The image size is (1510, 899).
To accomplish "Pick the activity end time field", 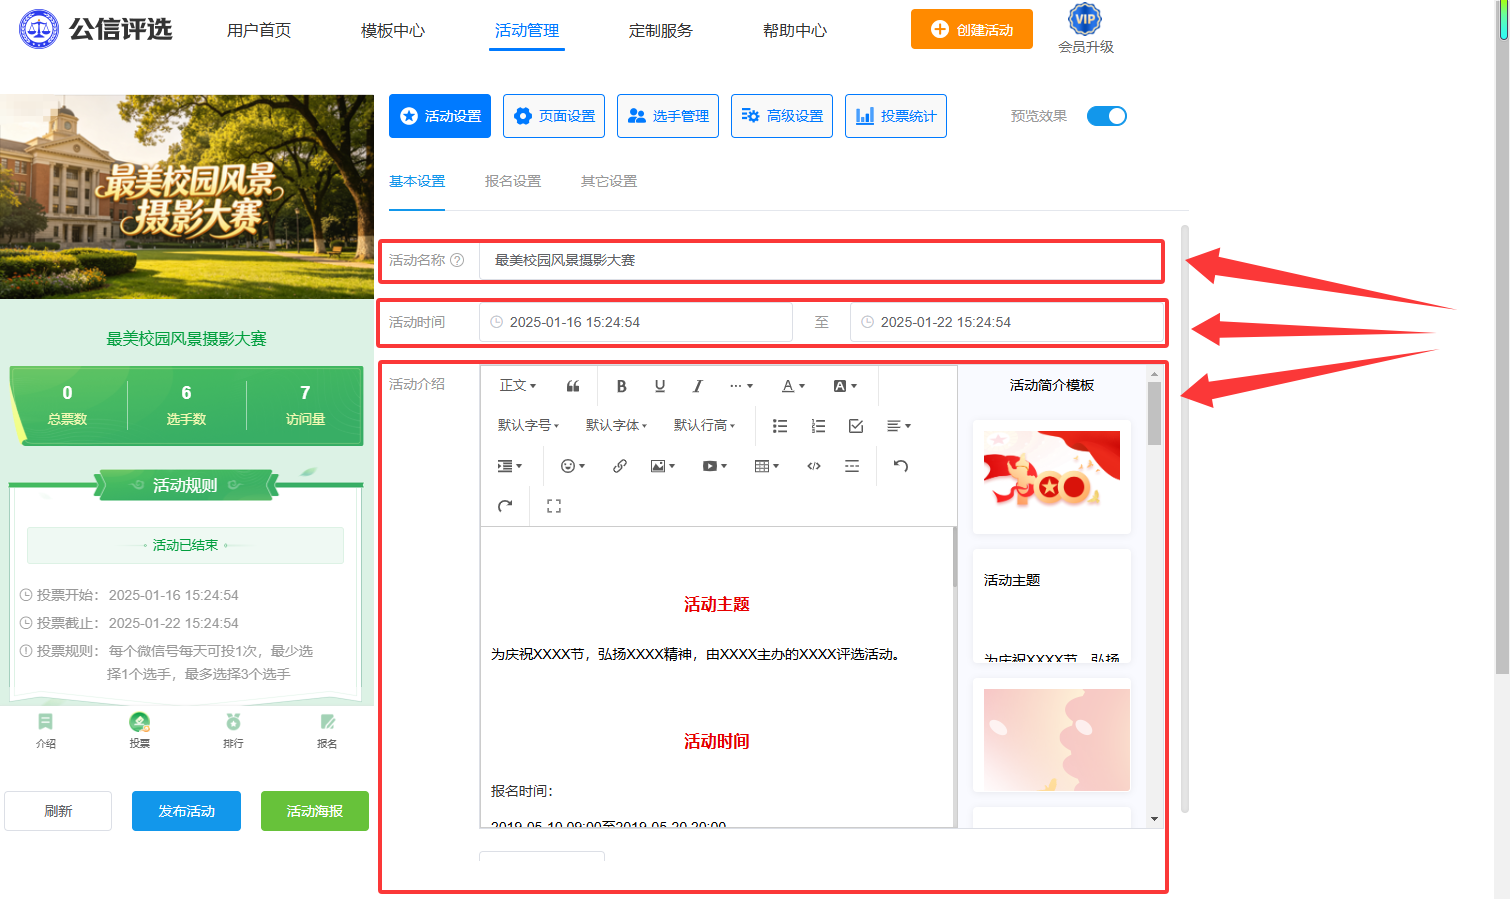I will coord(1006,322).
